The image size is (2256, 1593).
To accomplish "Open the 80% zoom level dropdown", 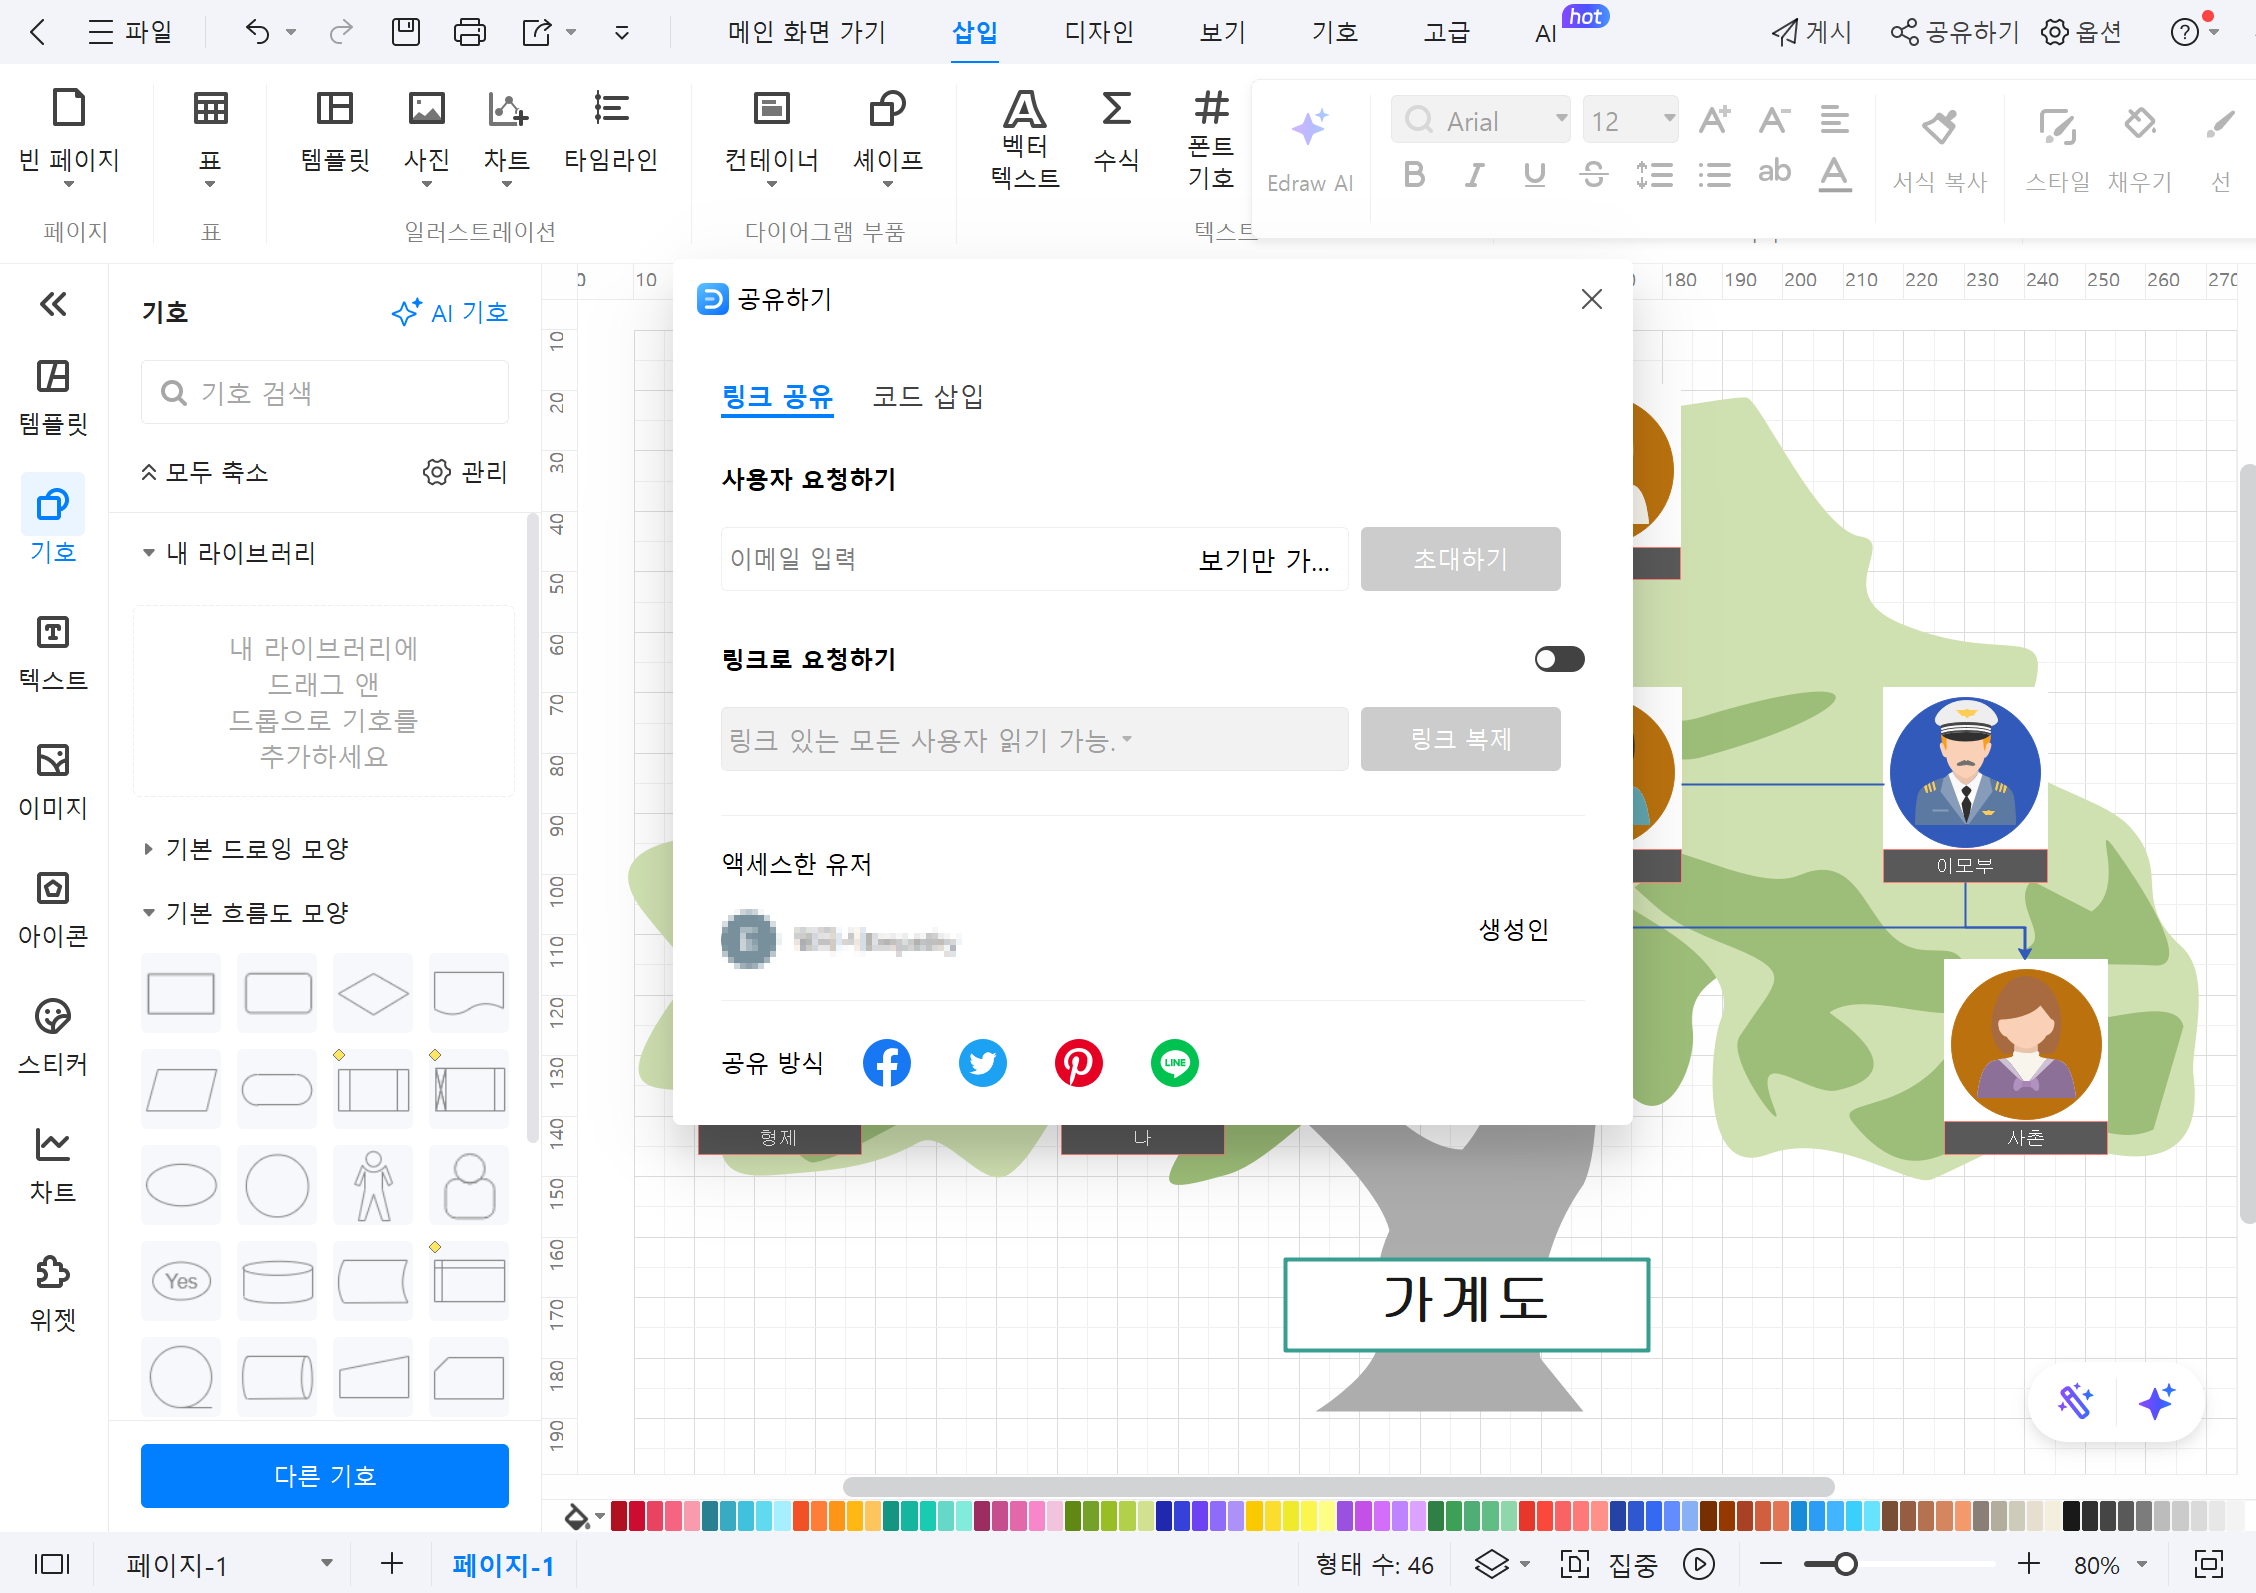I will [2110, 1565].
